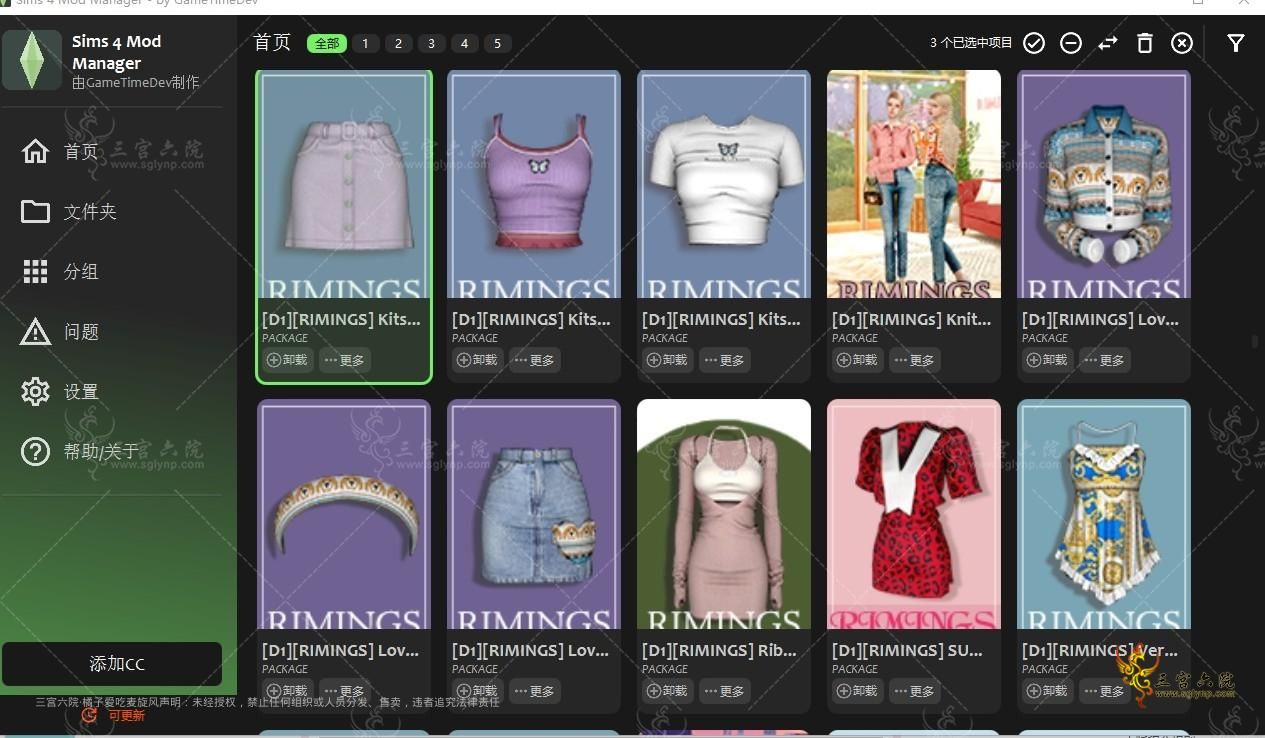1265x738 pixels.
Task: Click the vertical scrollbar thumb on right edge
Action: coord(1255,342)
